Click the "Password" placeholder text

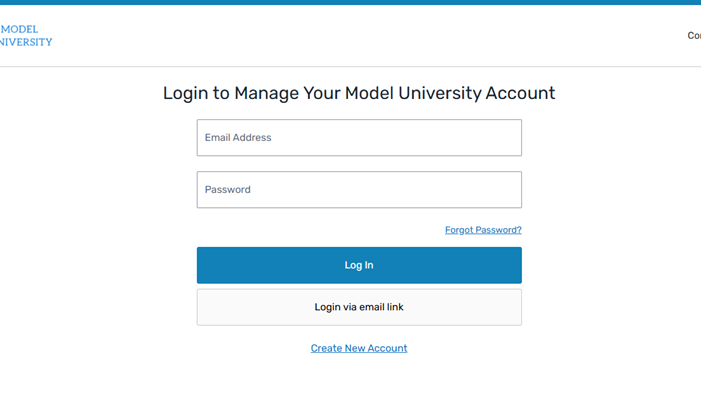pyautogui.click(x=228, y=190)
